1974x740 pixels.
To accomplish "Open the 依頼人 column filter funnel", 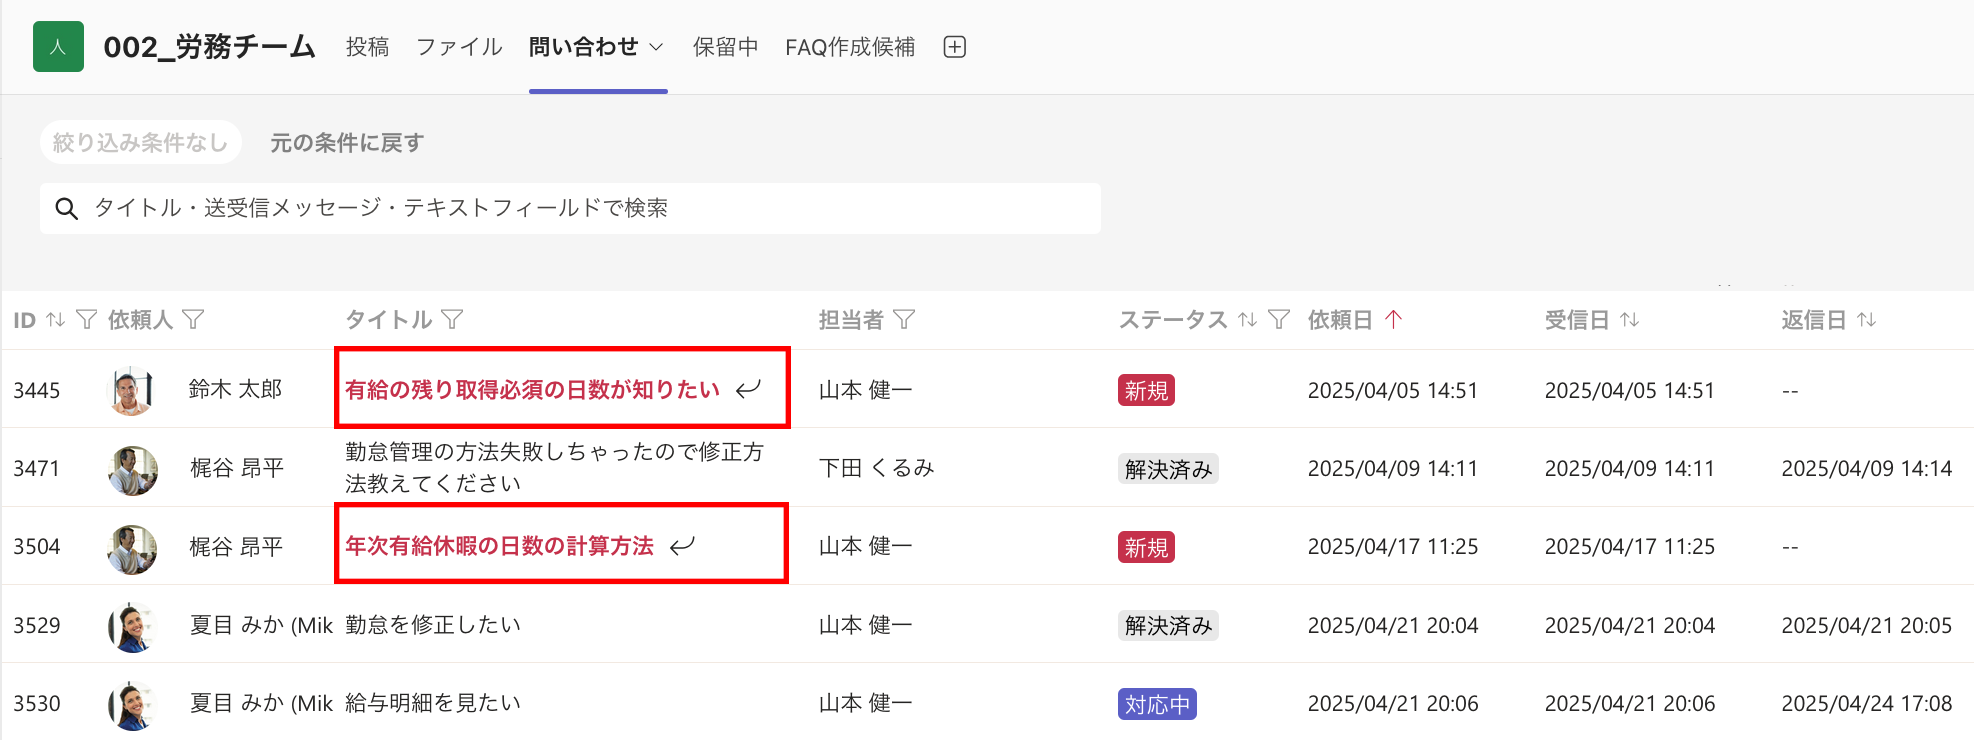I will tap(194, 319).
